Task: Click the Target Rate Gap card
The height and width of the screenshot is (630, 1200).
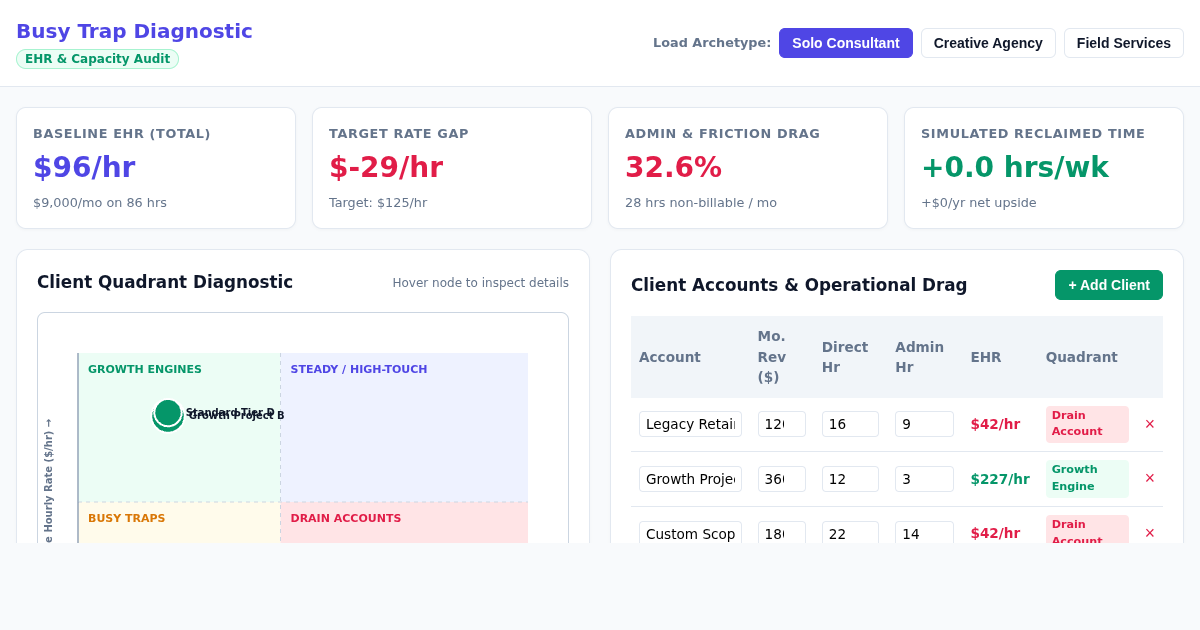Action: coord(452,168)
